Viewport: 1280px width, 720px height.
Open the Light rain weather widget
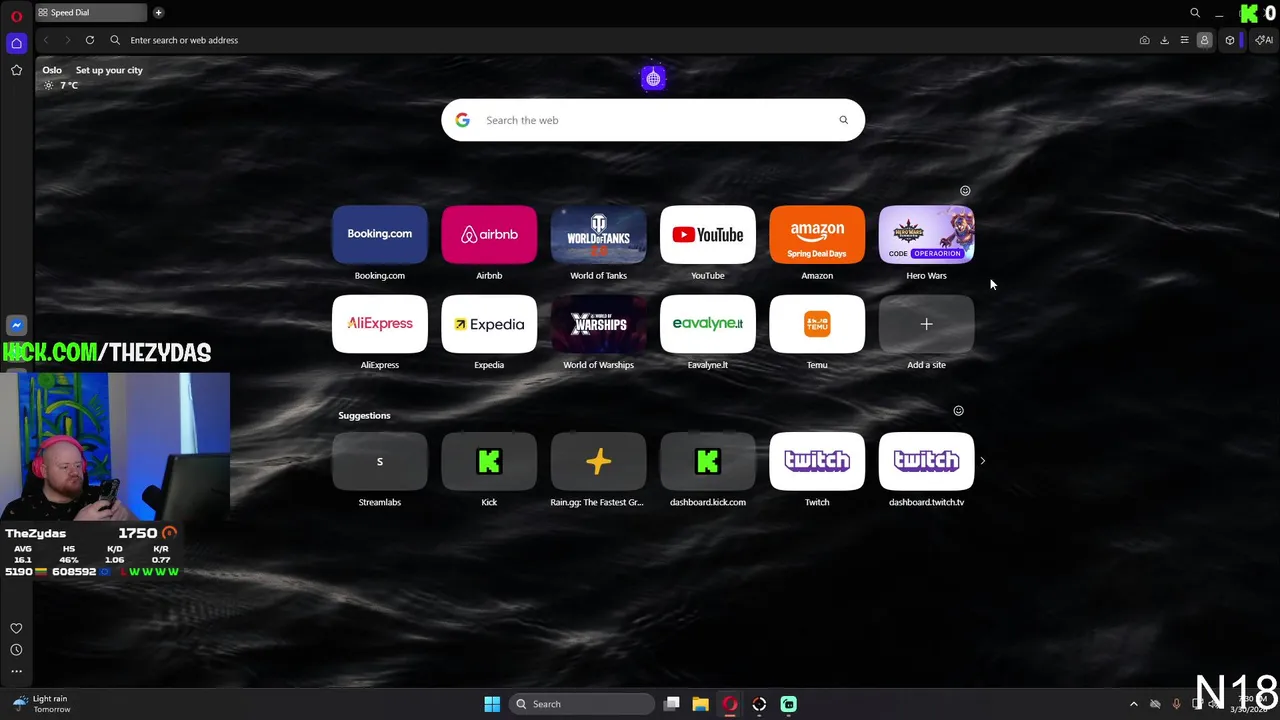click(x=42, y=704)
